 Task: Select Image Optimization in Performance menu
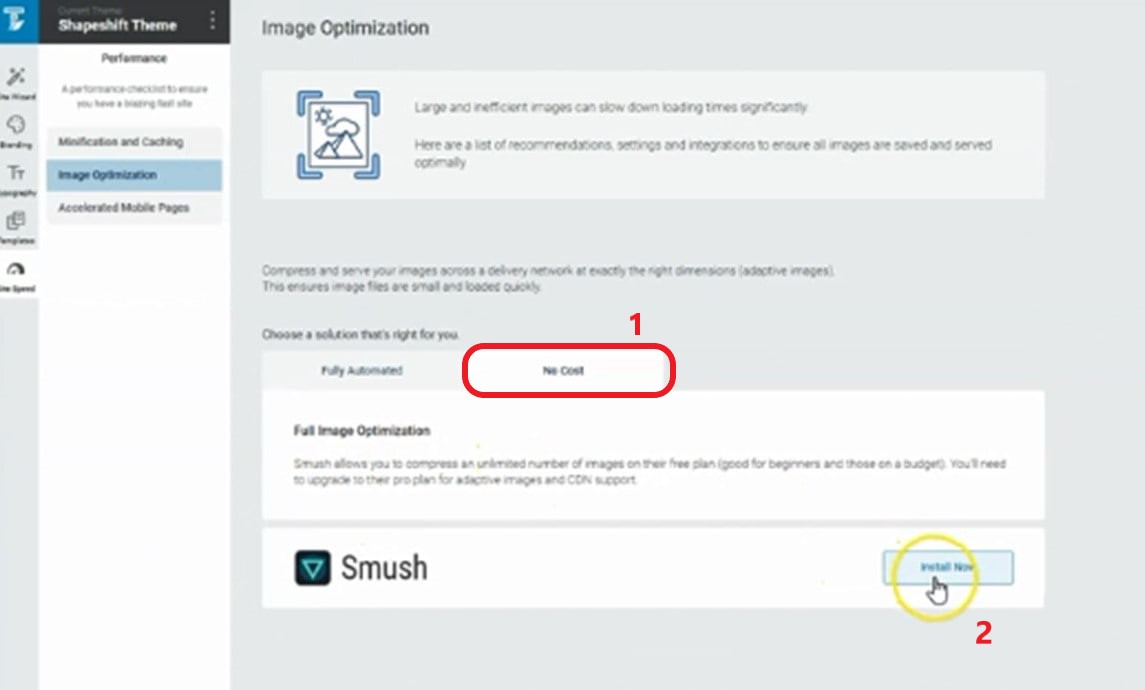point(134,175)
